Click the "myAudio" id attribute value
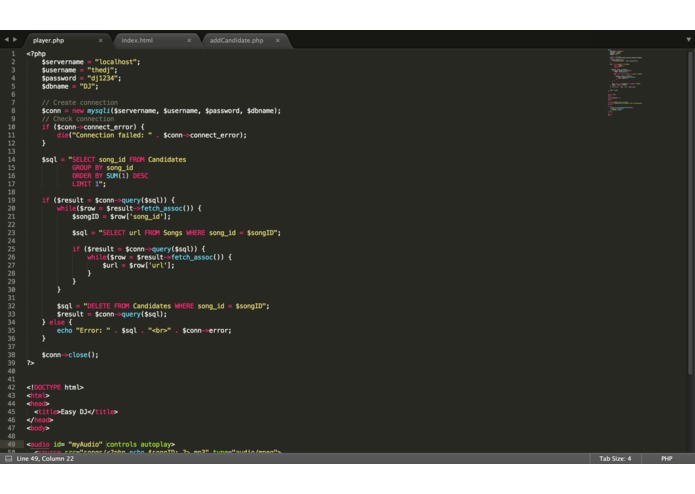695x494 pixels. pyautogui.click(x=85, y=444)
